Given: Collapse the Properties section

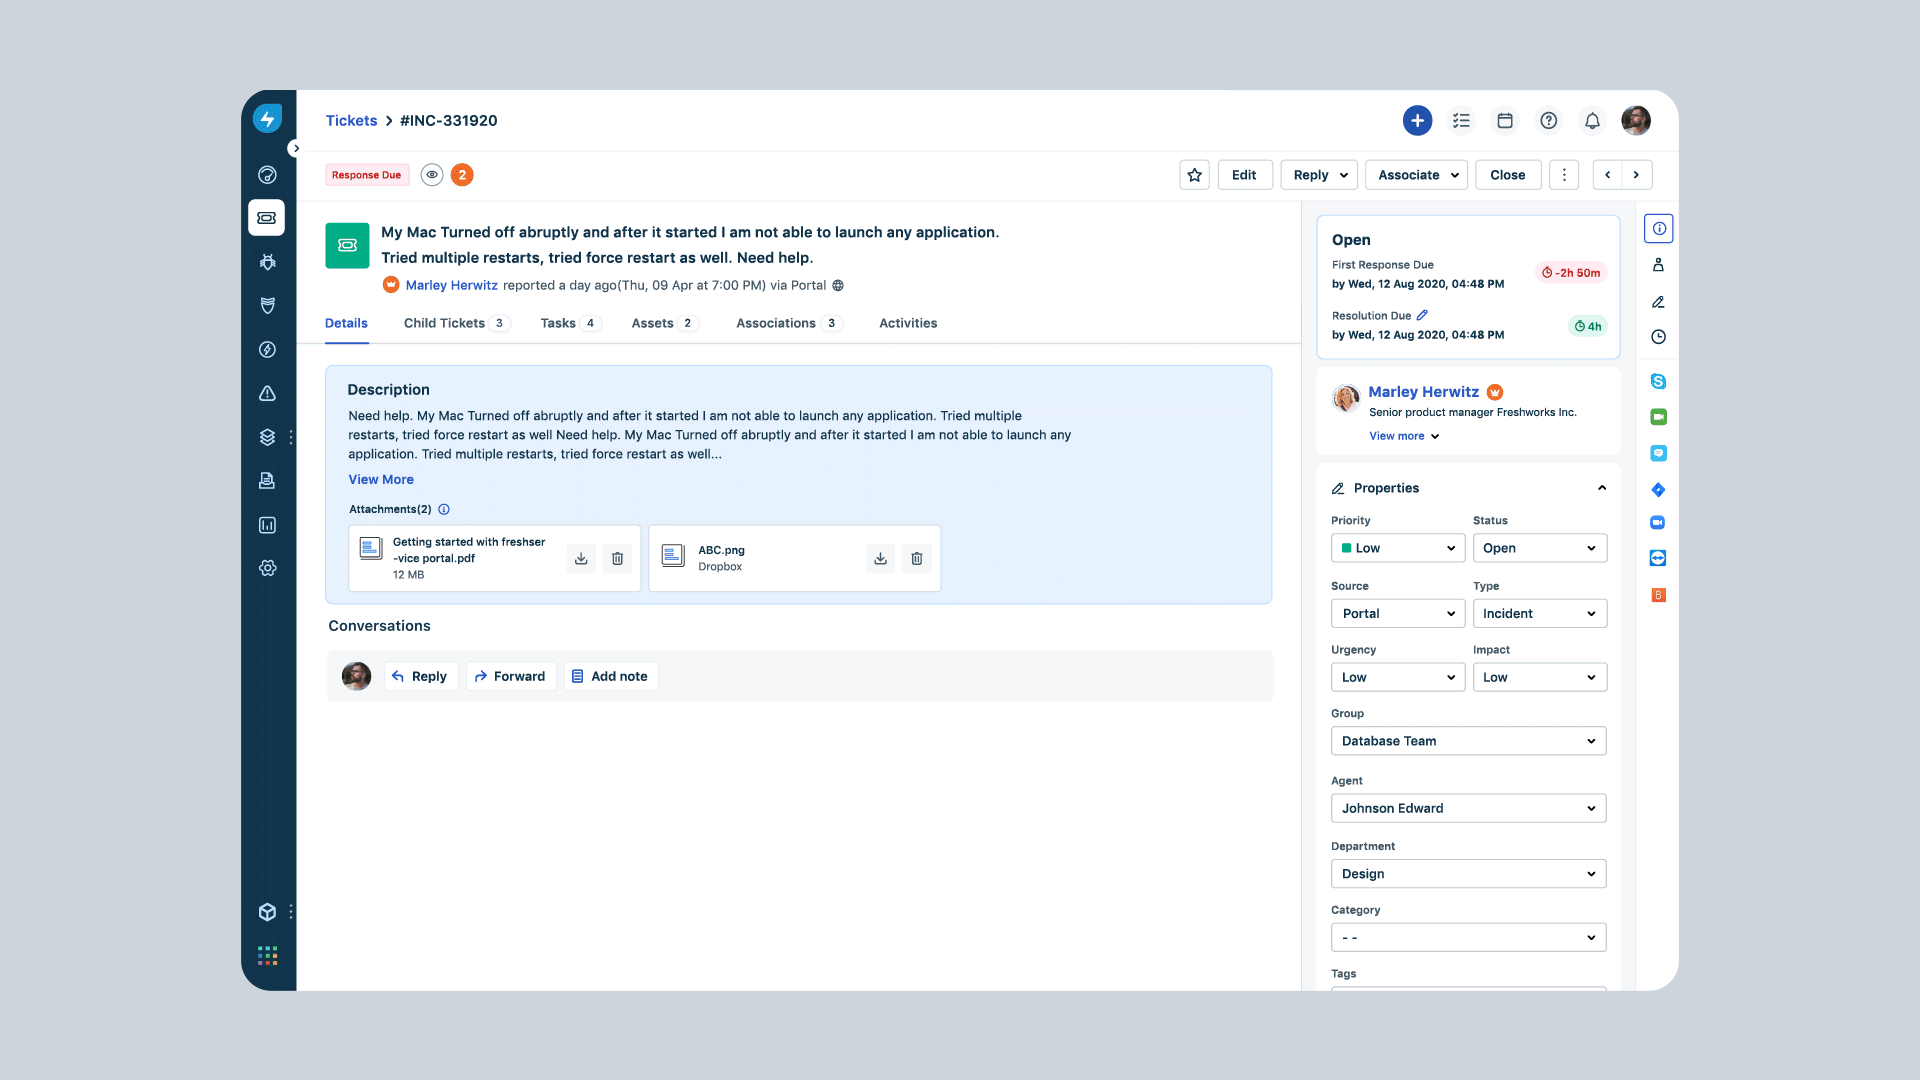Looking at the screenshot, I should [1602, 488].
